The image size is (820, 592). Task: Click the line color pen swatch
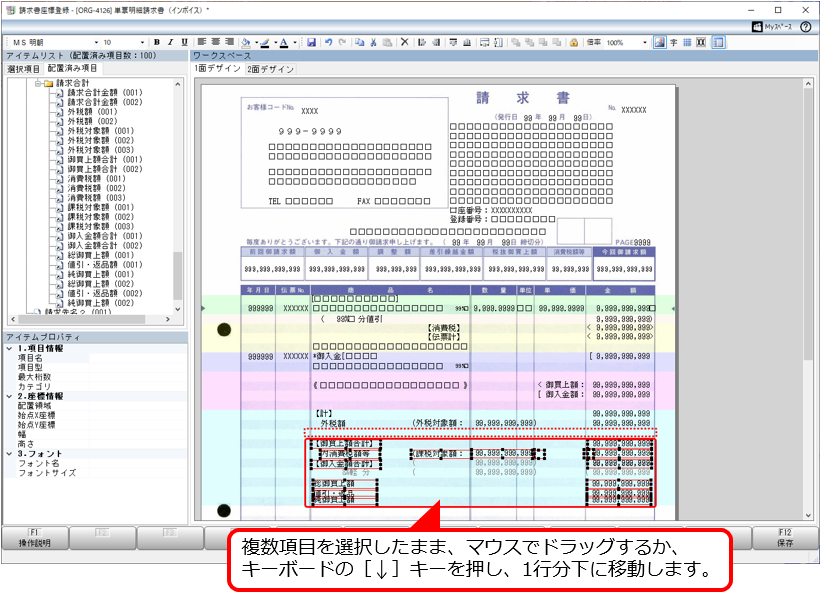point(265,42)
